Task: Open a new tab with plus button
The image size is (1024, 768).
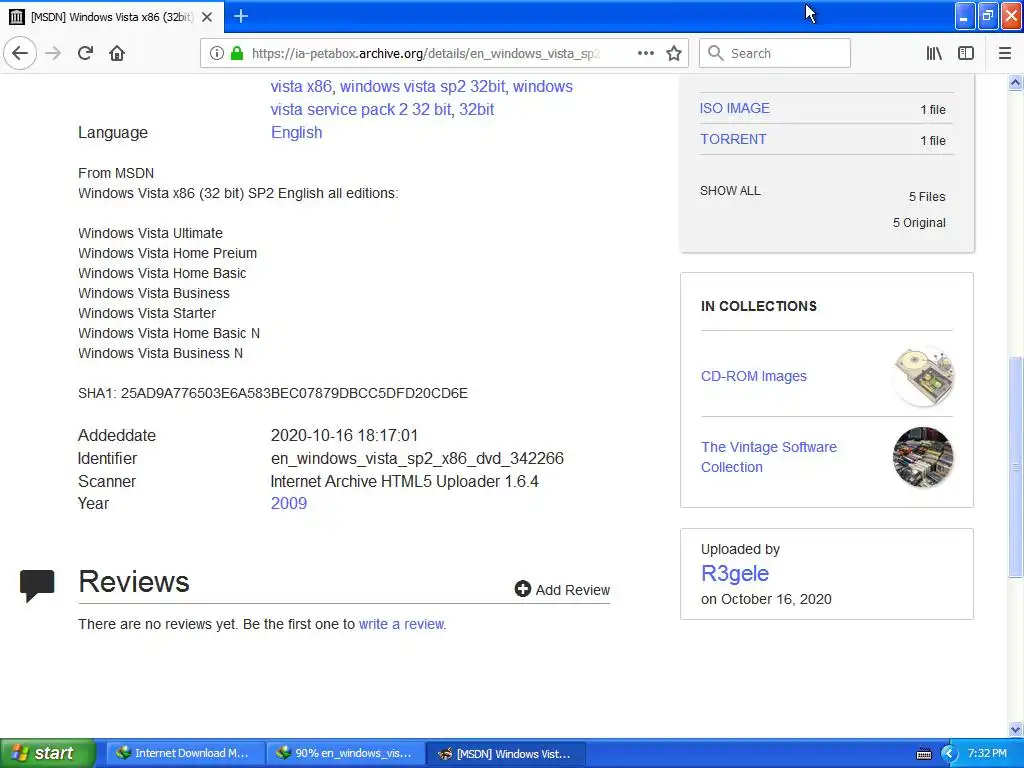Action: [x=241, y=16]
